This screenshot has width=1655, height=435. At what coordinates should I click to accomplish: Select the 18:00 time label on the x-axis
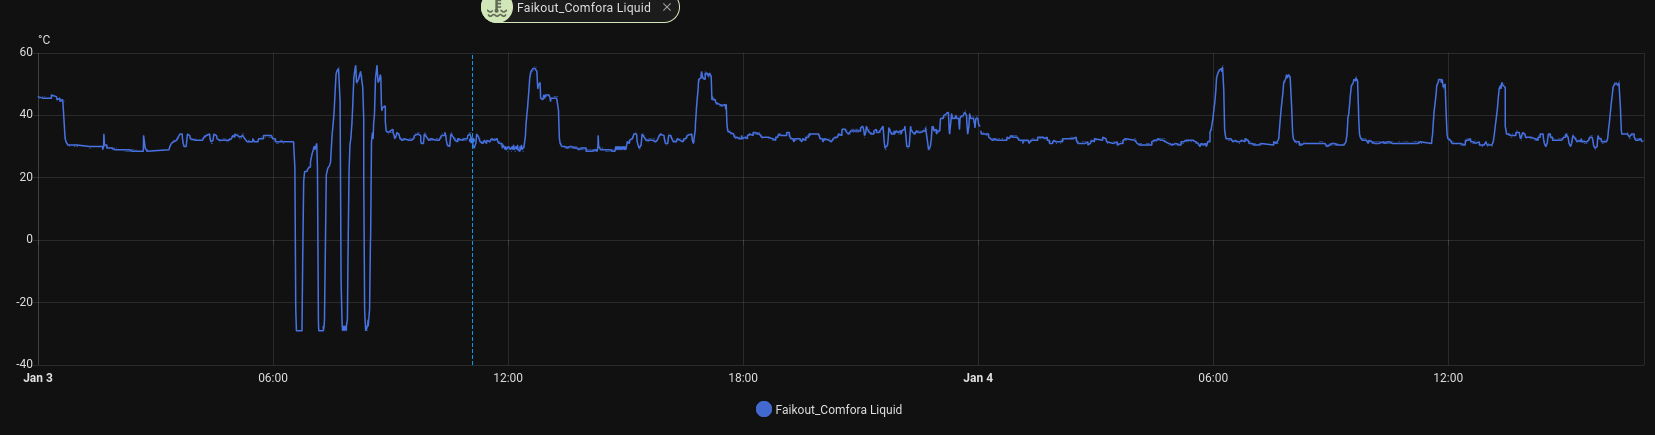coord(743,378)
